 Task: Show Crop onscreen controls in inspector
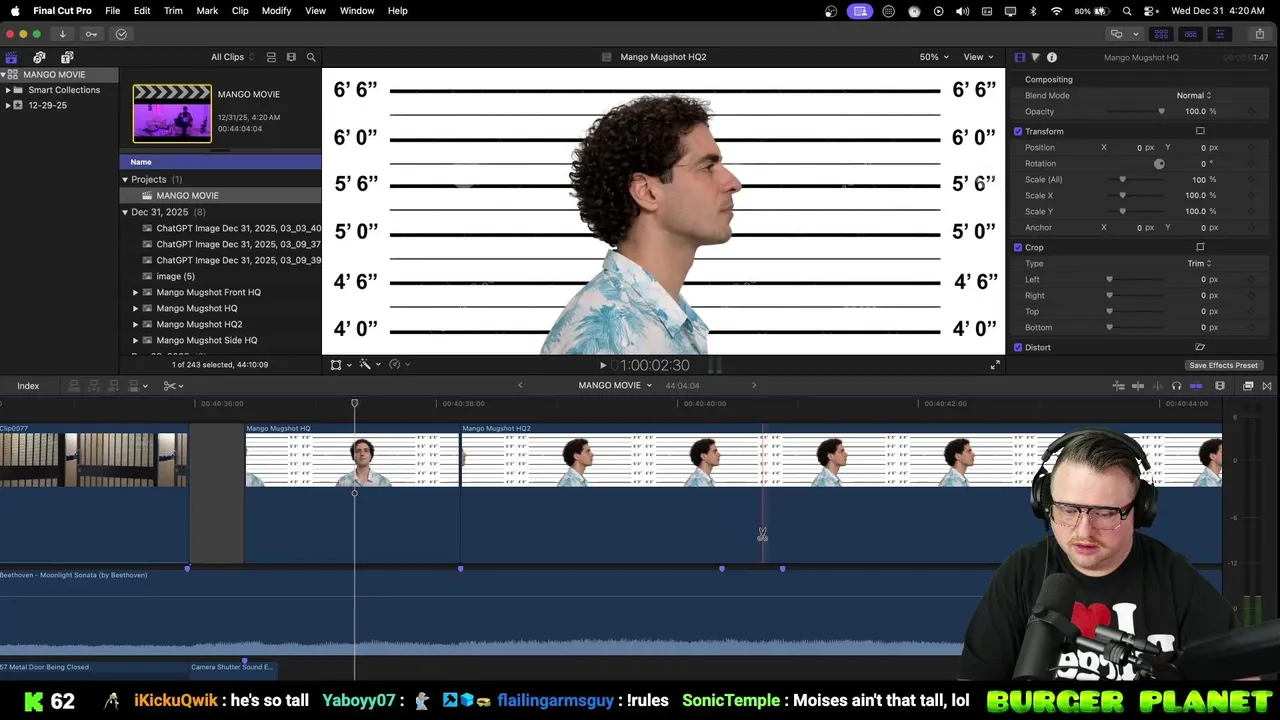pyautogui.click(x=1200, y=247)
